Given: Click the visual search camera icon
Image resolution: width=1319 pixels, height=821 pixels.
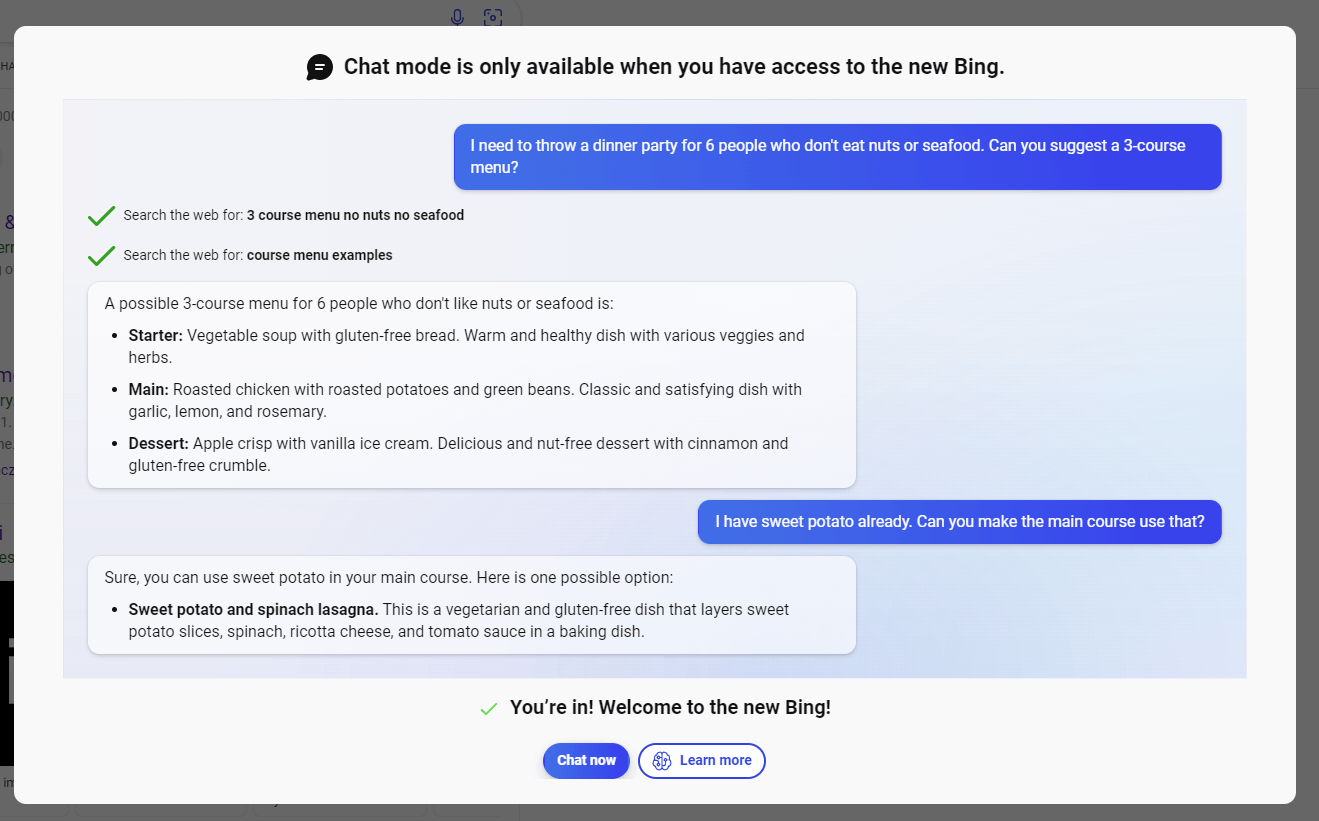Looking at the screenshot, I should point(492,17).
